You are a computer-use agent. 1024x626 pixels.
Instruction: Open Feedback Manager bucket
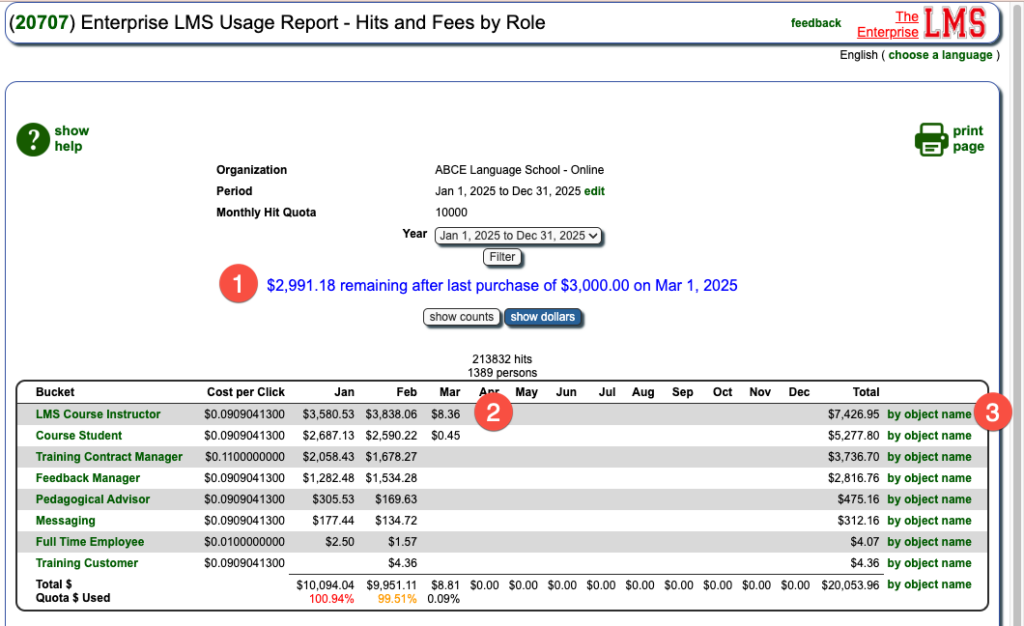point(88,478)
